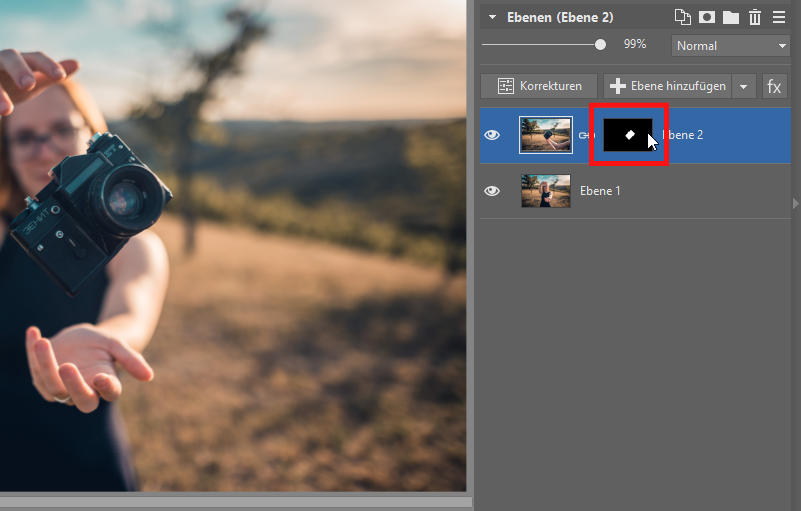The height and width of the screenshot is (511, 801).
Task: Click the duplicate layer icon
Action: tap(683, 17)
